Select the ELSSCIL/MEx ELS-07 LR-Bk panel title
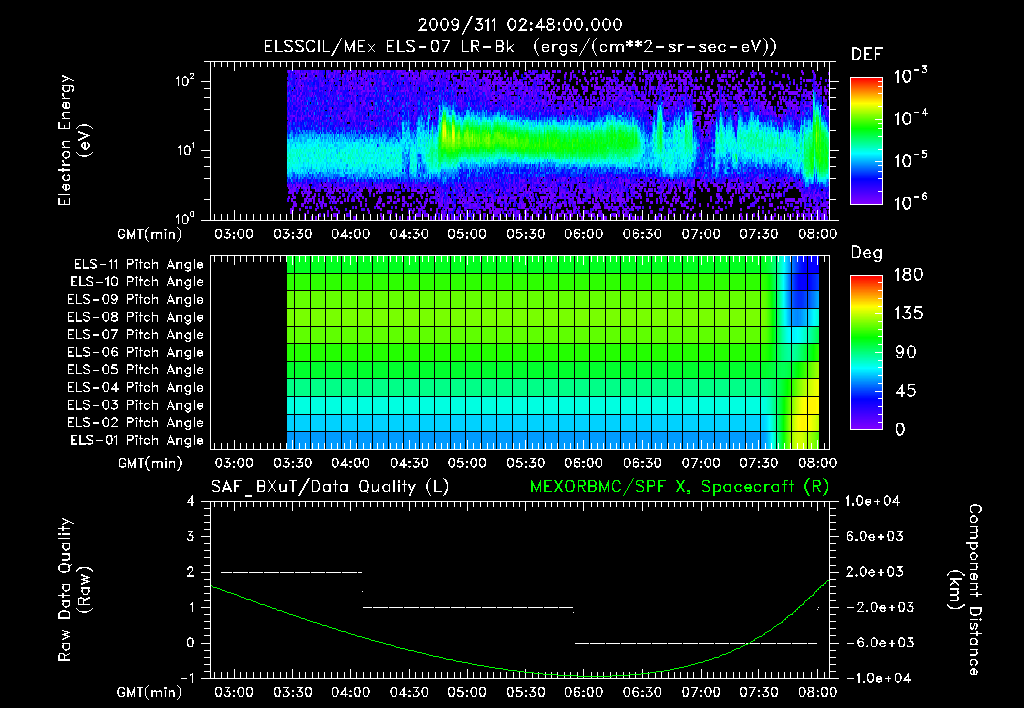 point(520,47)
